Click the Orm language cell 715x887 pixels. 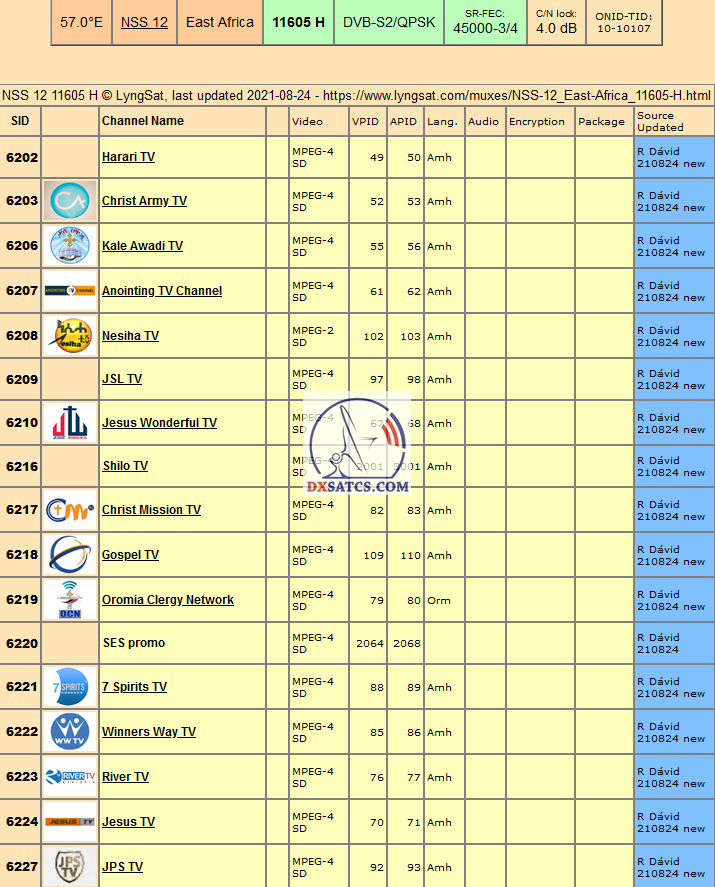pyautogui.click(x=444, y=600)
